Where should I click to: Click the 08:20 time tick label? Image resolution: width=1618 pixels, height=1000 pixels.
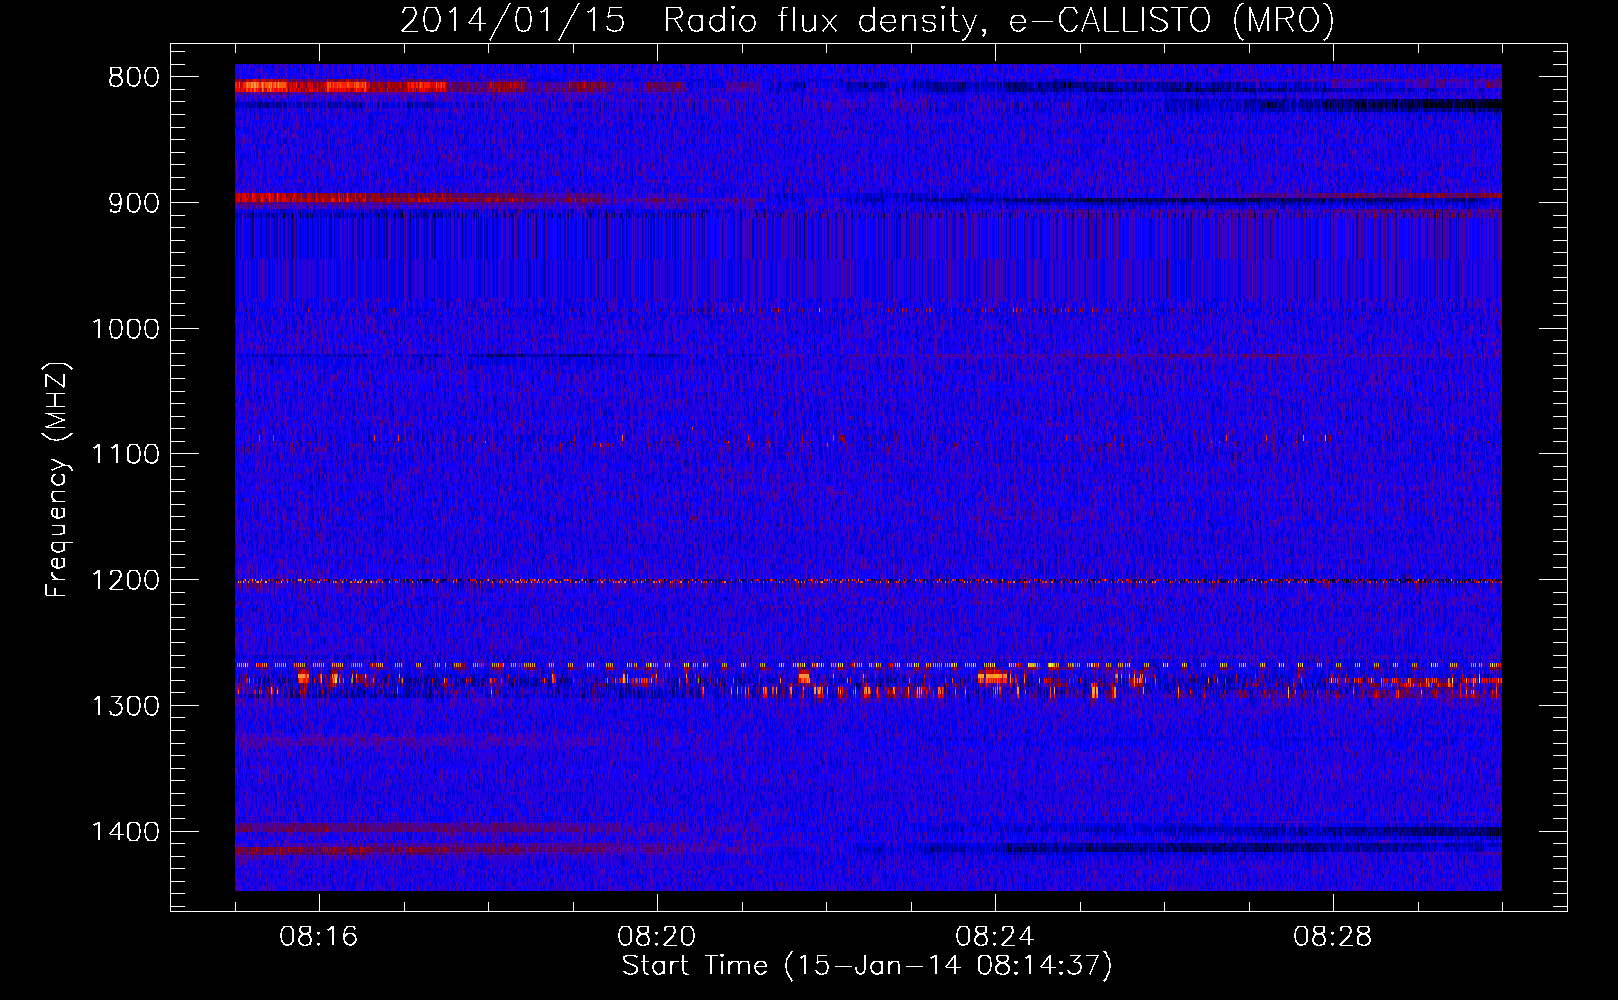[x=657, y=937]
